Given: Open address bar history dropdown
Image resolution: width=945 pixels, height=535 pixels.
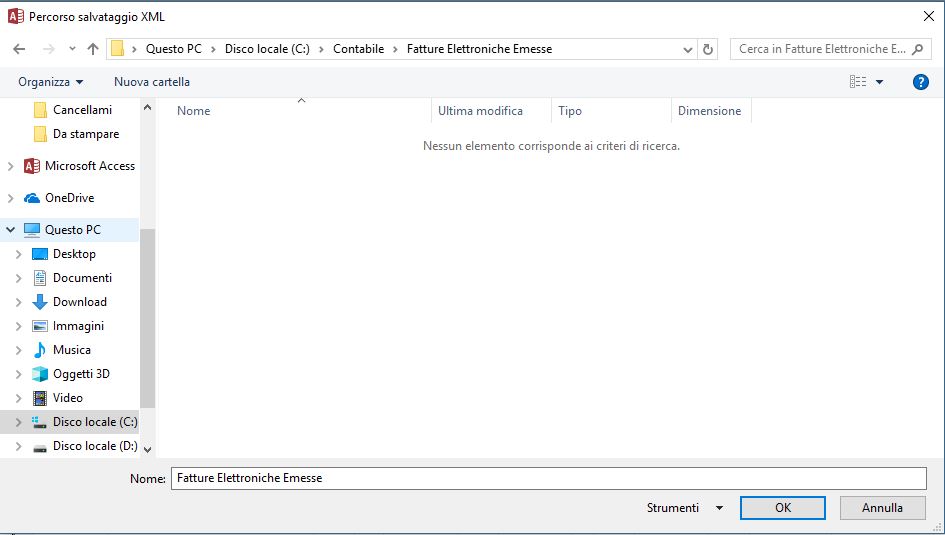Looking at the screenshot, I should (688, 49).
